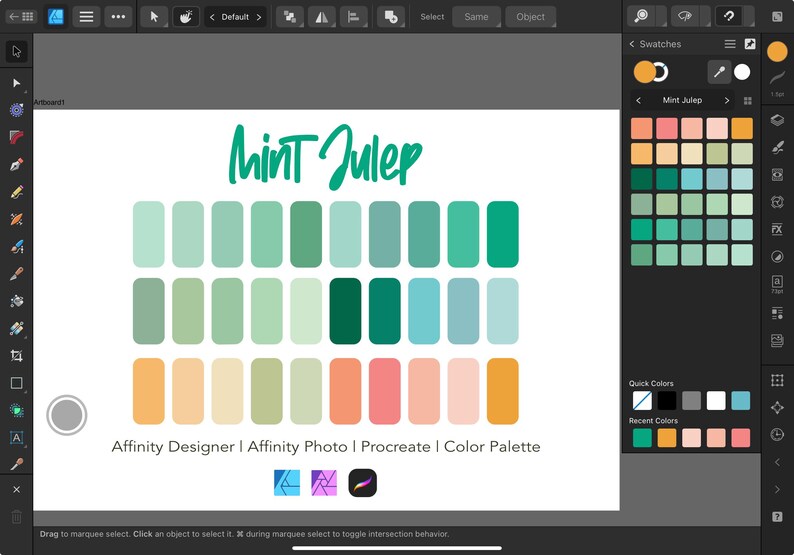
Task: Open the Layers studio
Action: [777, 120]
